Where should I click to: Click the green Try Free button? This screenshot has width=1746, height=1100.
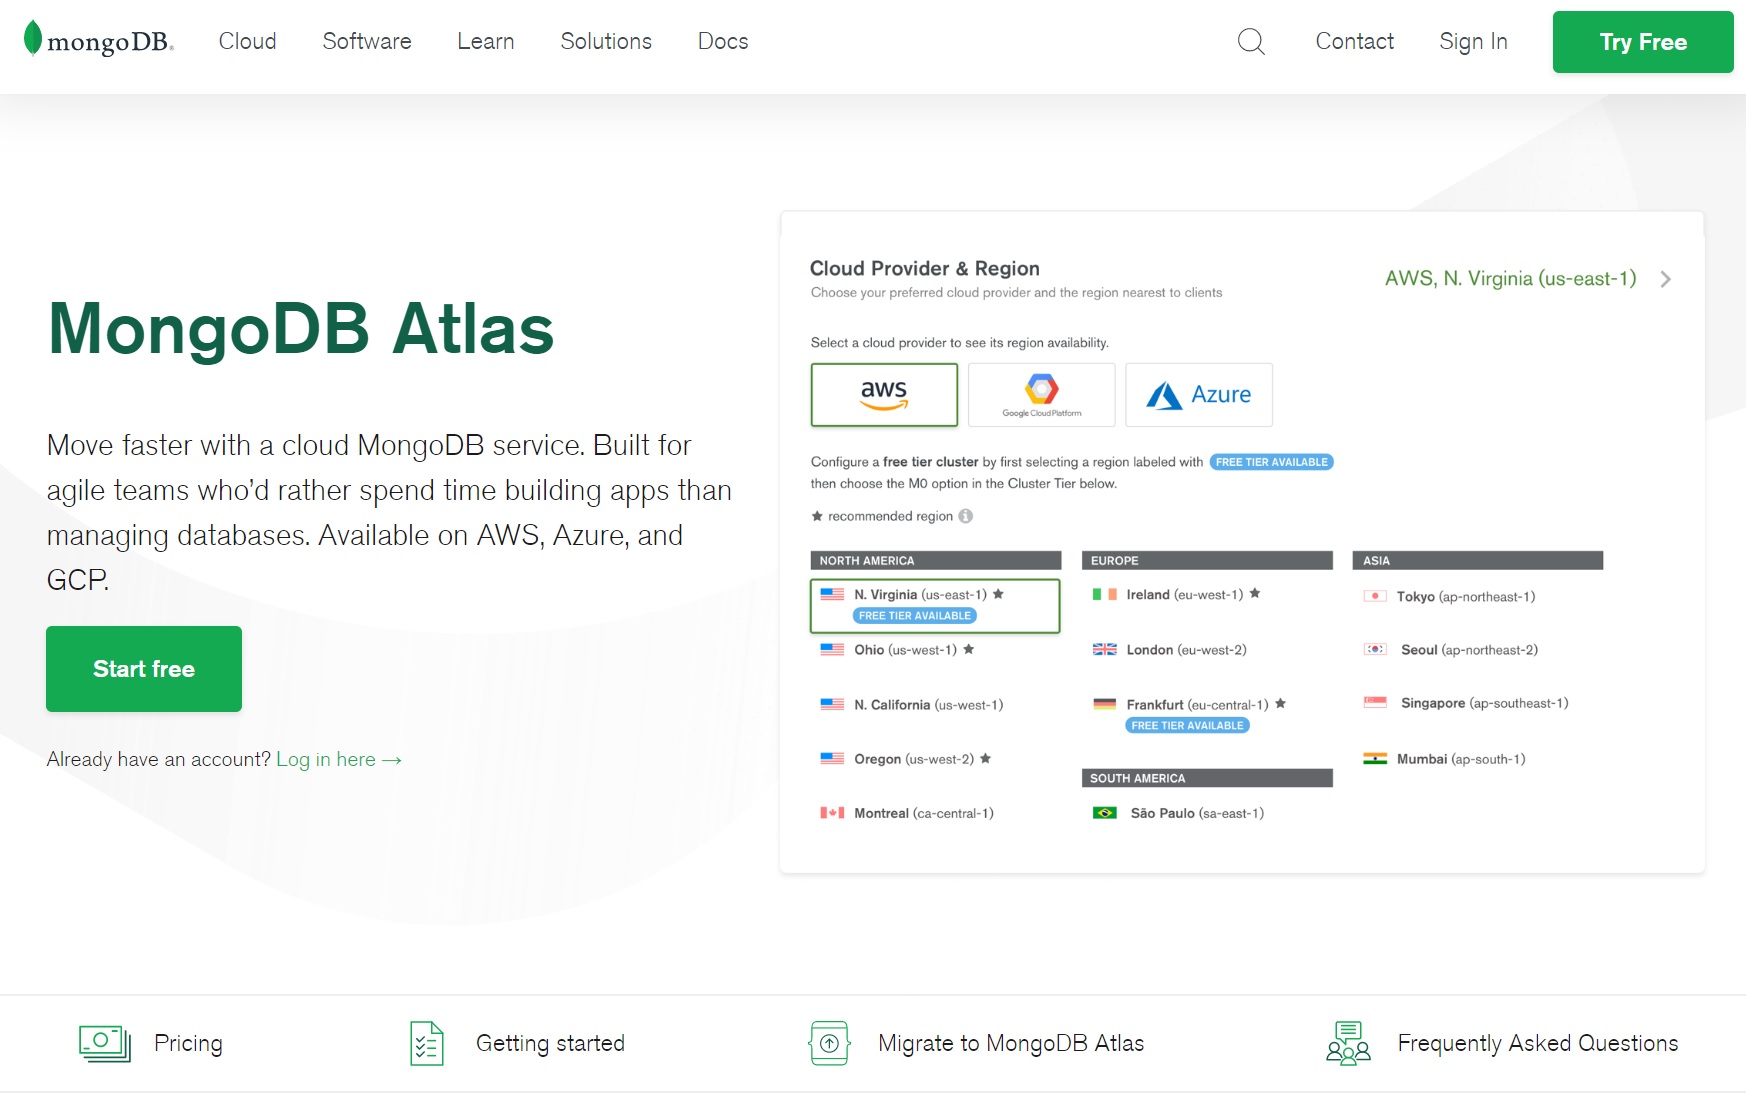[x=1642, y=42]
